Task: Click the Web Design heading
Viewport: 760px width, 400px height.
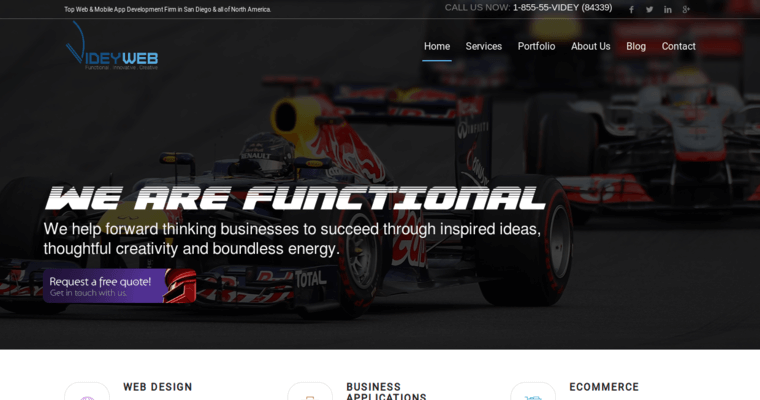Action: coord(158,387)
